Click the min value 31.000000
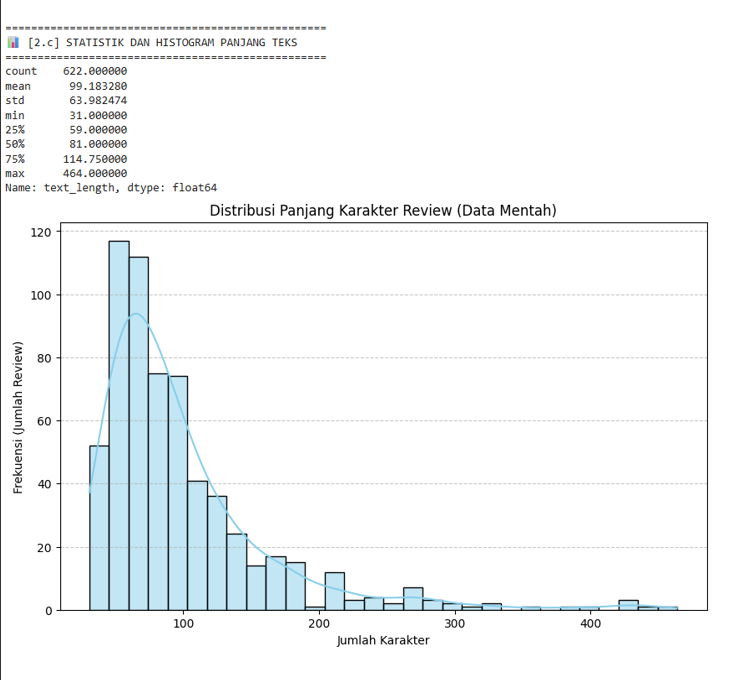 pos(98,115)
